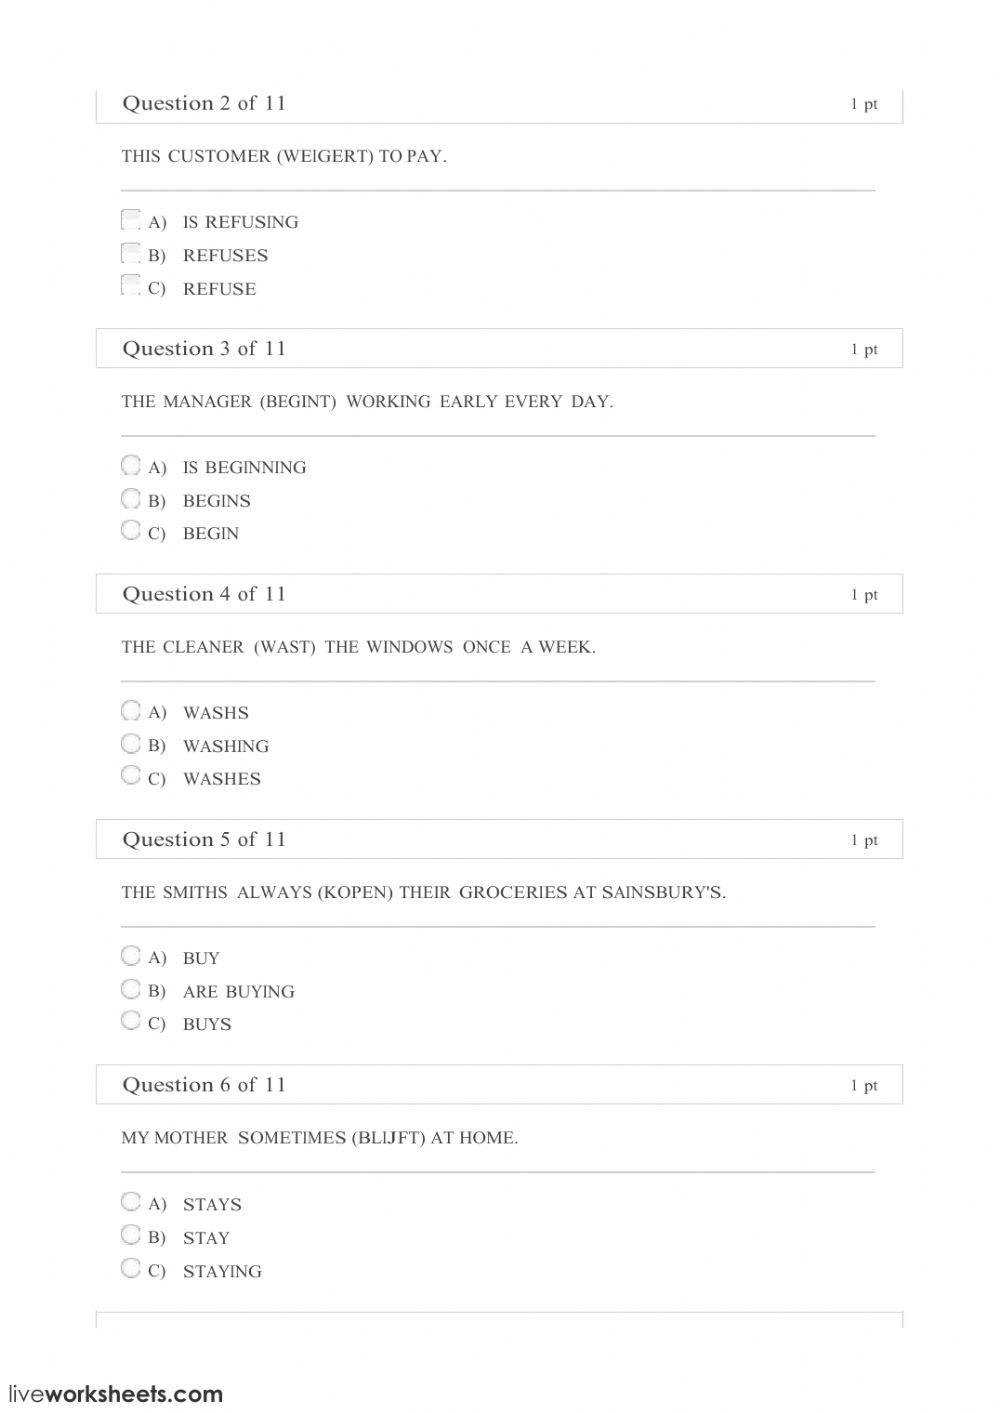Select WASHS for the cleaner question

(x=130, y=710)
